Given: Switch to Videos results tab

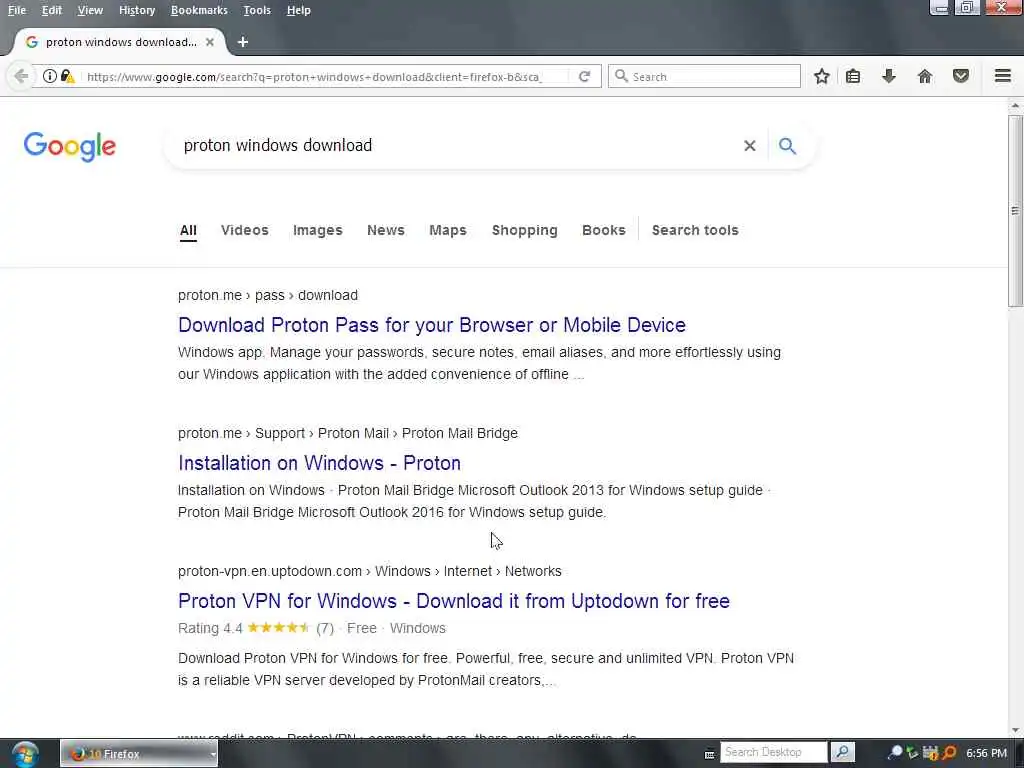Looking at the screenshot, I should pos(245,230).
